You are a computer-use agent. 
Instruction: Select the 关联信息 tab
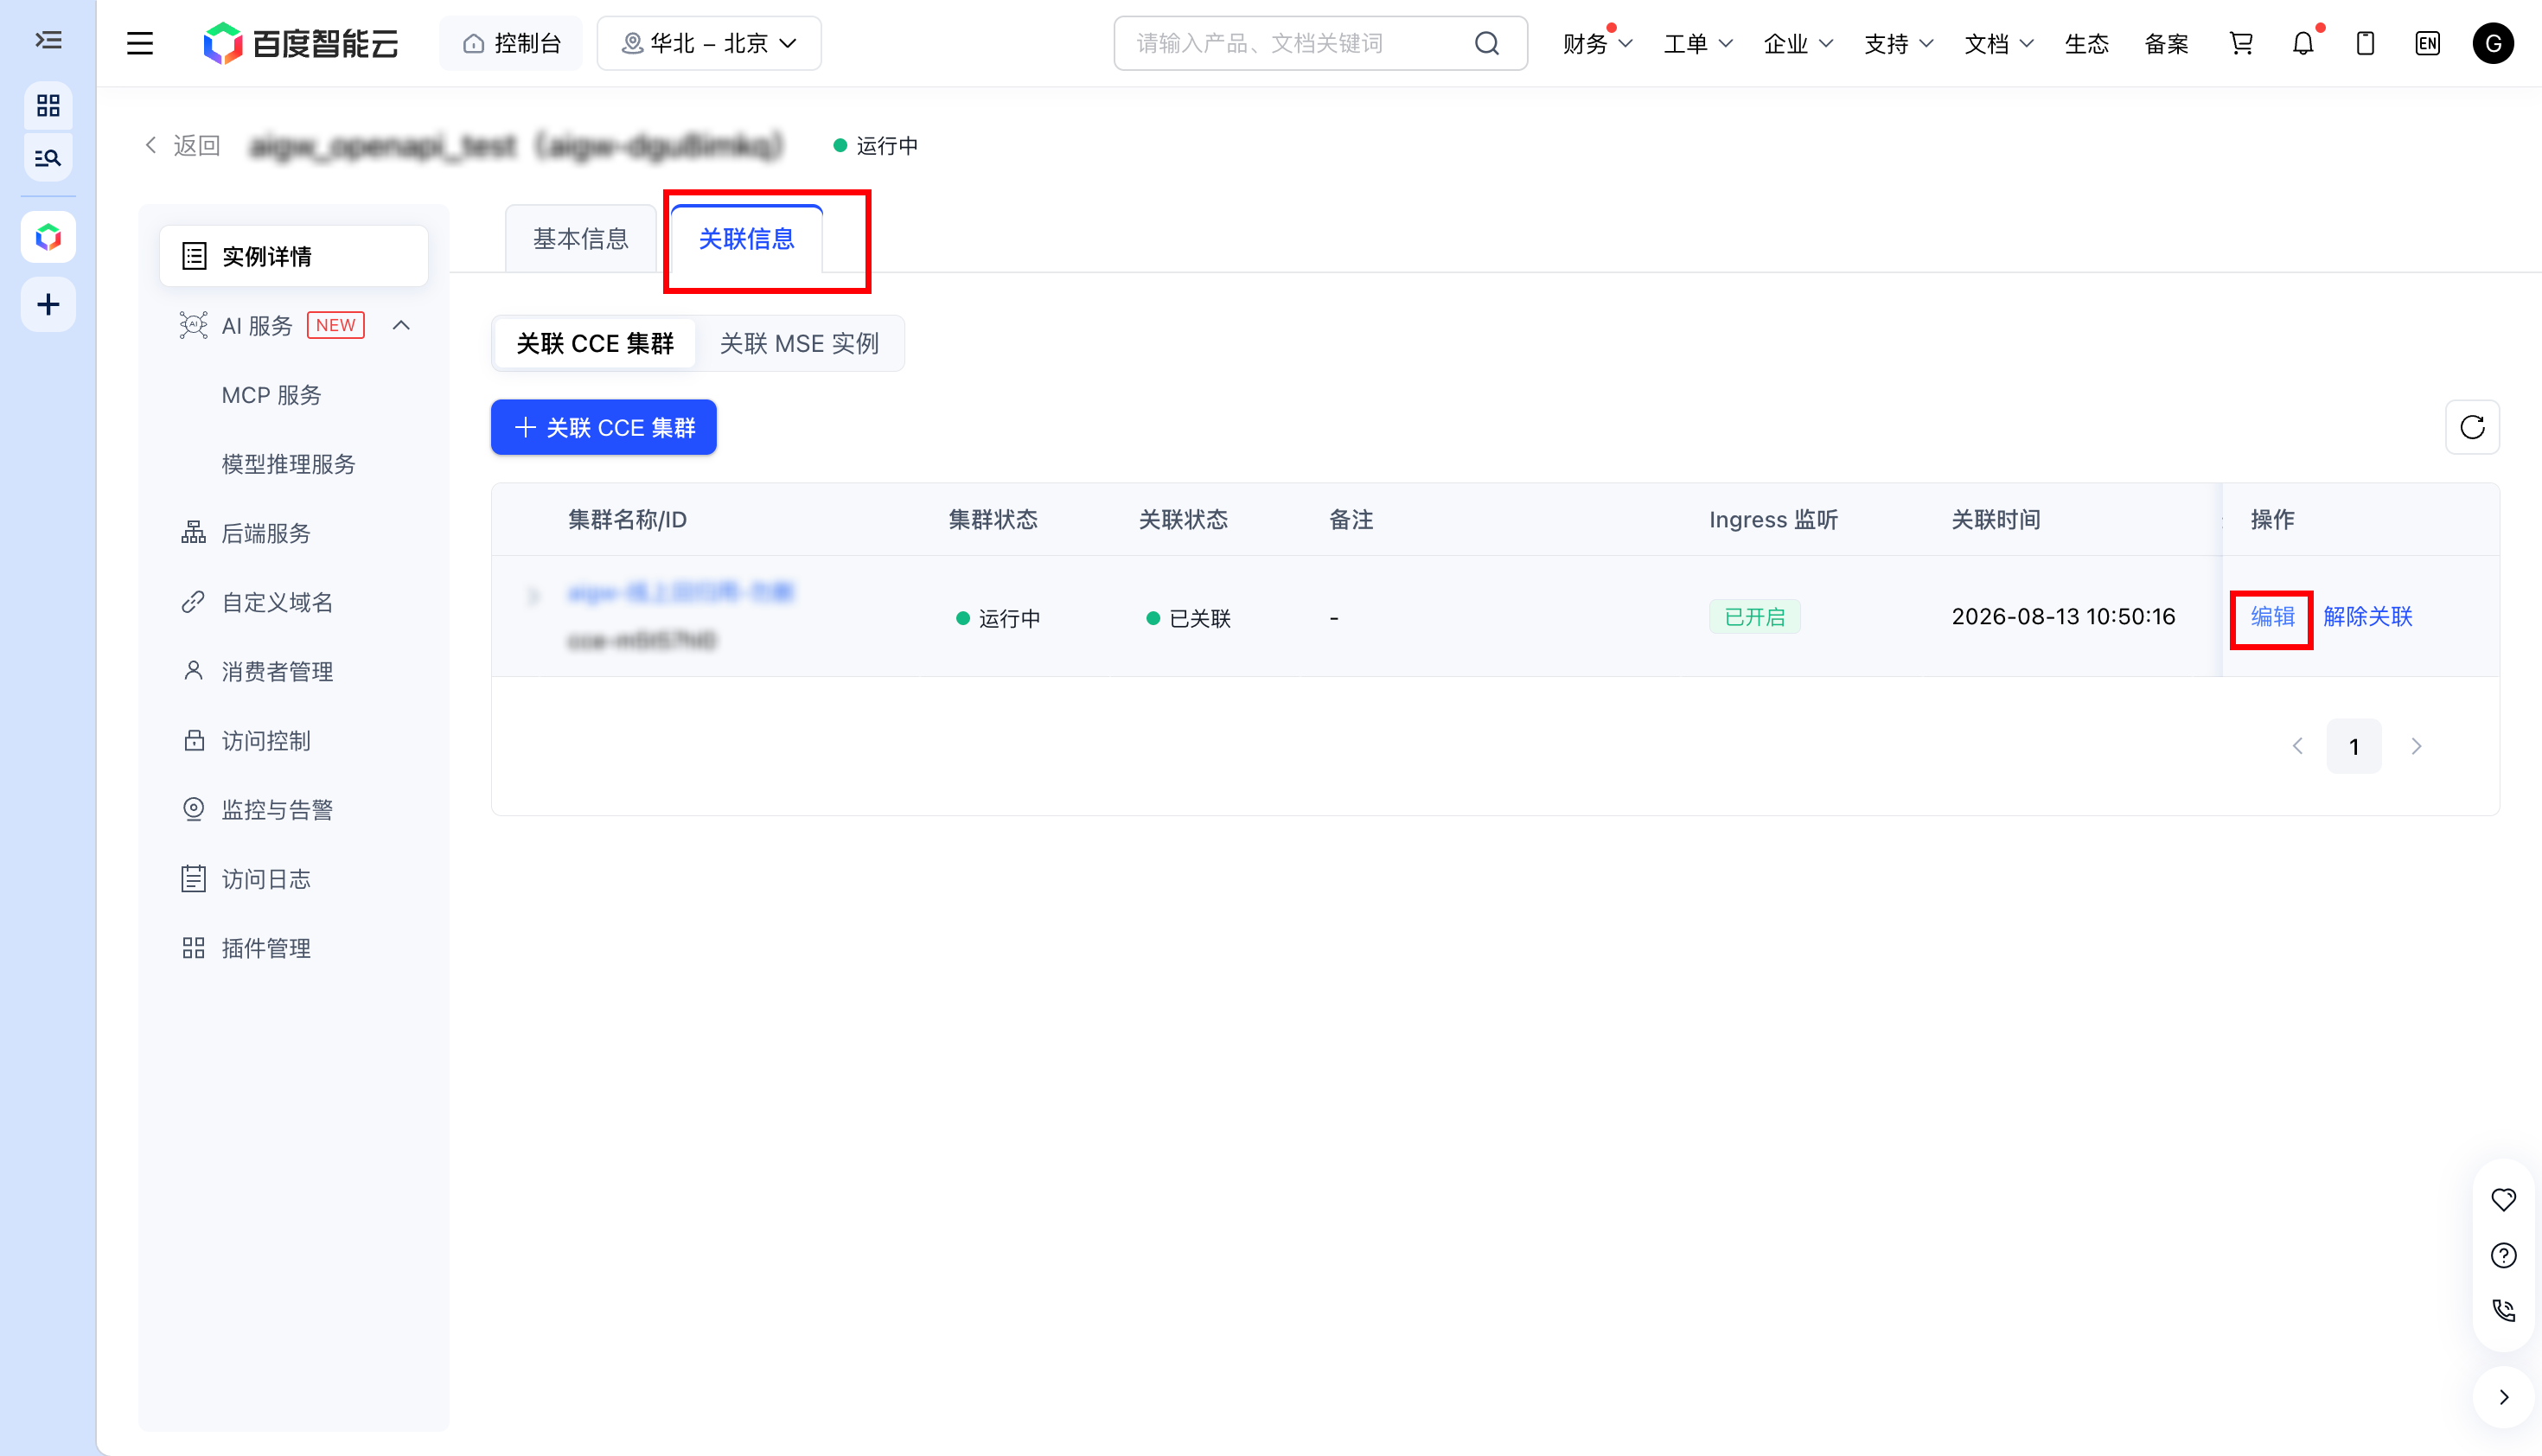(746, 239)
